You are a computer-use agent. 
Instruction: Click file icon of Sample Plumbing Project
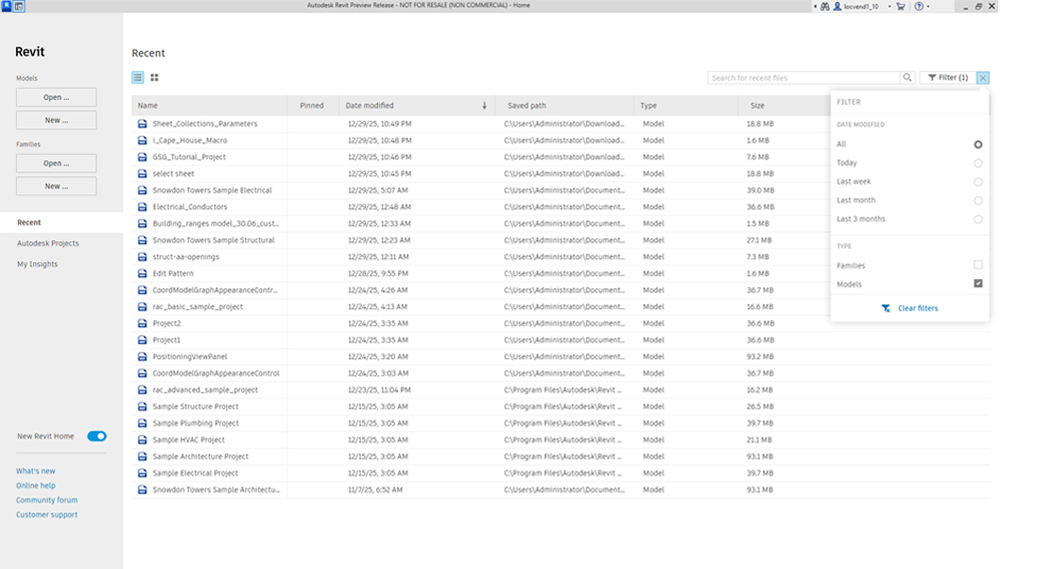142,423
